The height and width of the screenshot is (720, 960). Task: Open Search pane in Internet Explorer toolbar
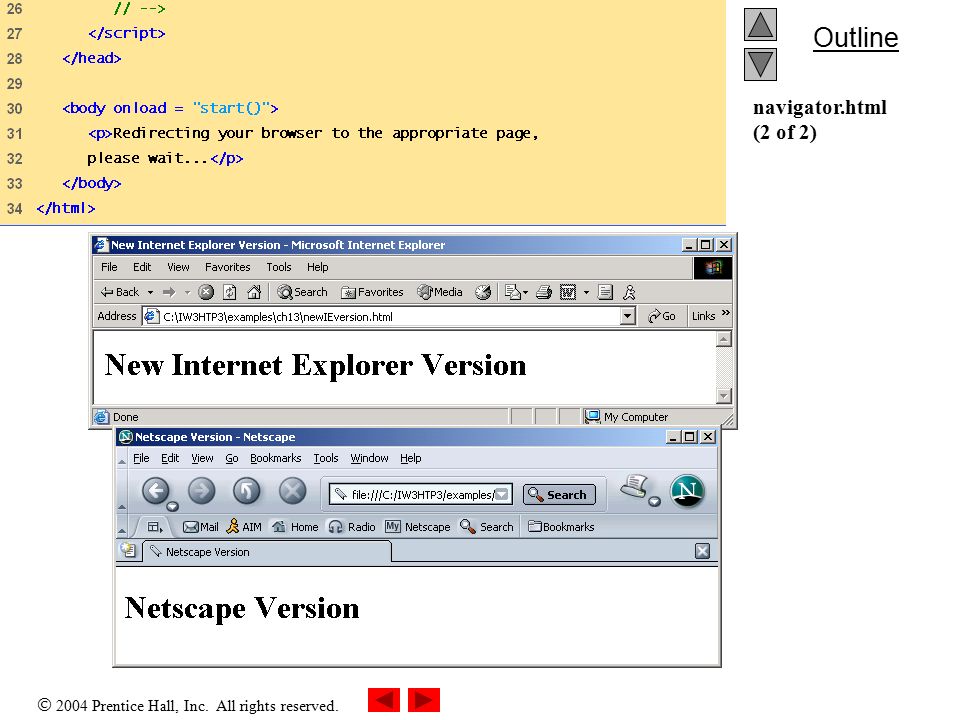pos(302,292)
